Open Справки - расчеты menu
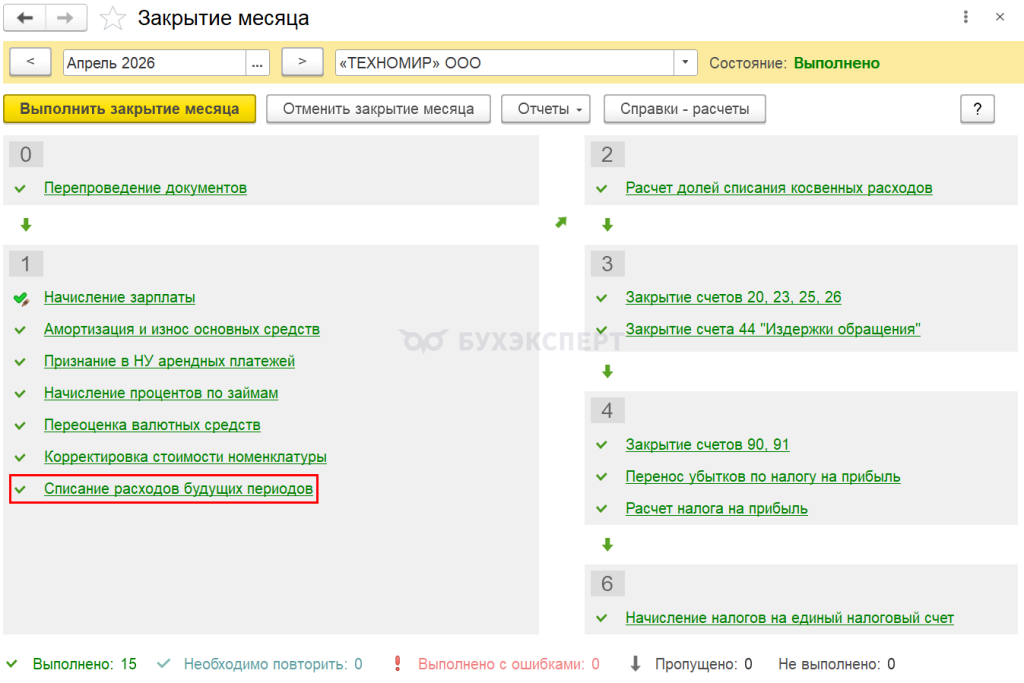Screen dimensions: 1024x683 point(684,109)
